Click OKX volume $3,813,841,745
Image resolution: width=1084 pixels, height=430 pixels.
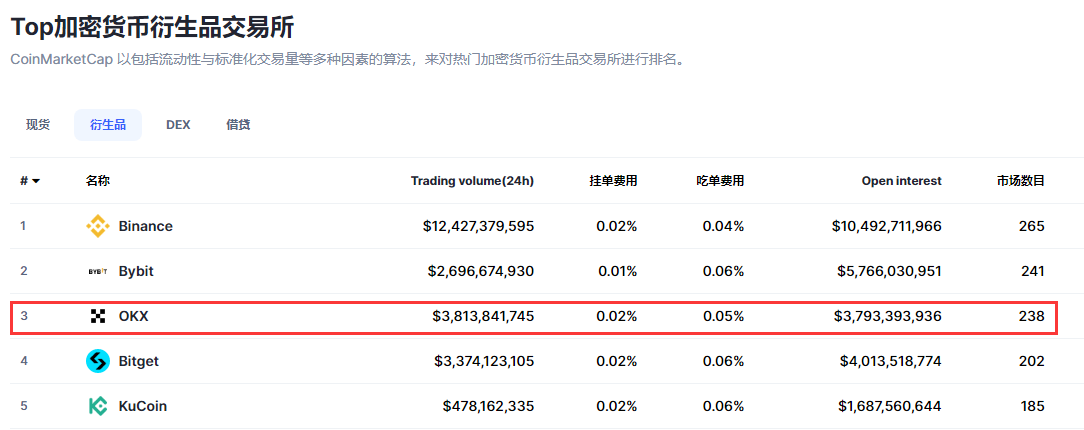click(483, 317)
